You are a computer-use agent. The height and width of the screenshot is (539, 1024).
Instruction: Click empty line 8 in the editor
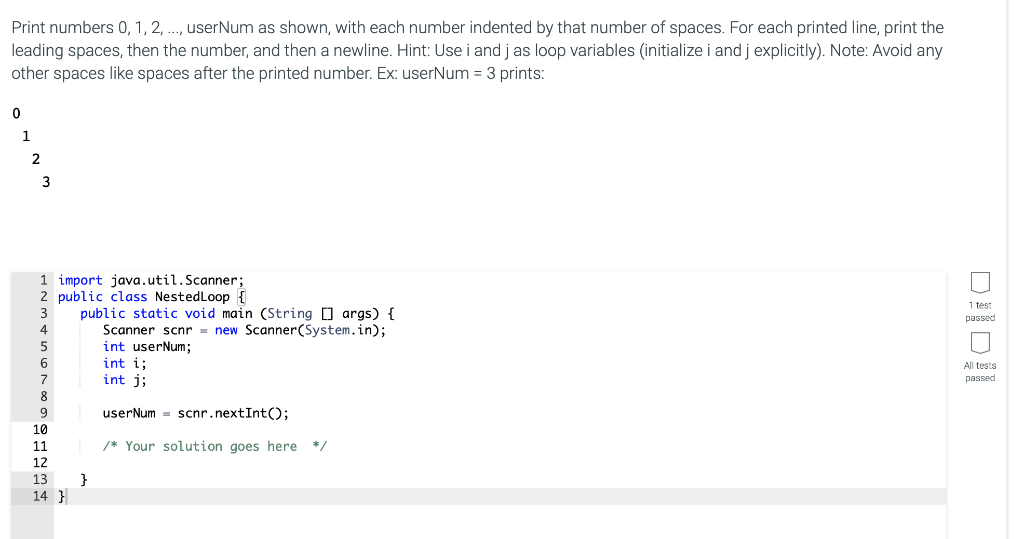[500, 396]
